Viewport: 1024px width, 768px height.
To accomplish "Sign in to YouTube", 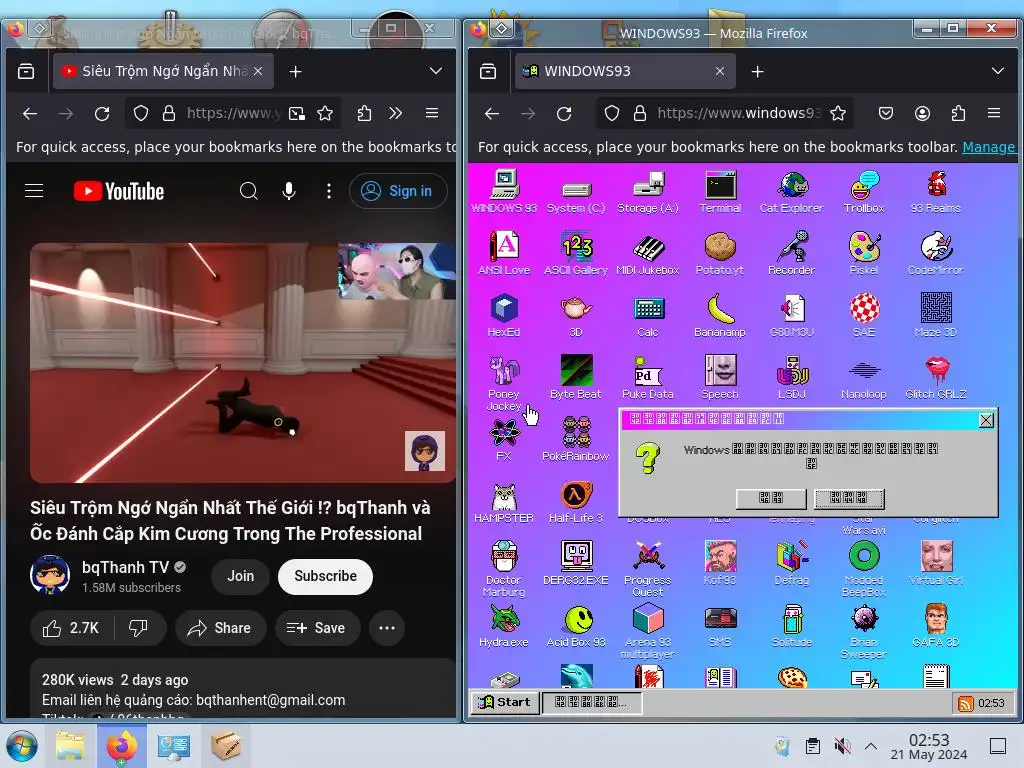I will [398, 191].
